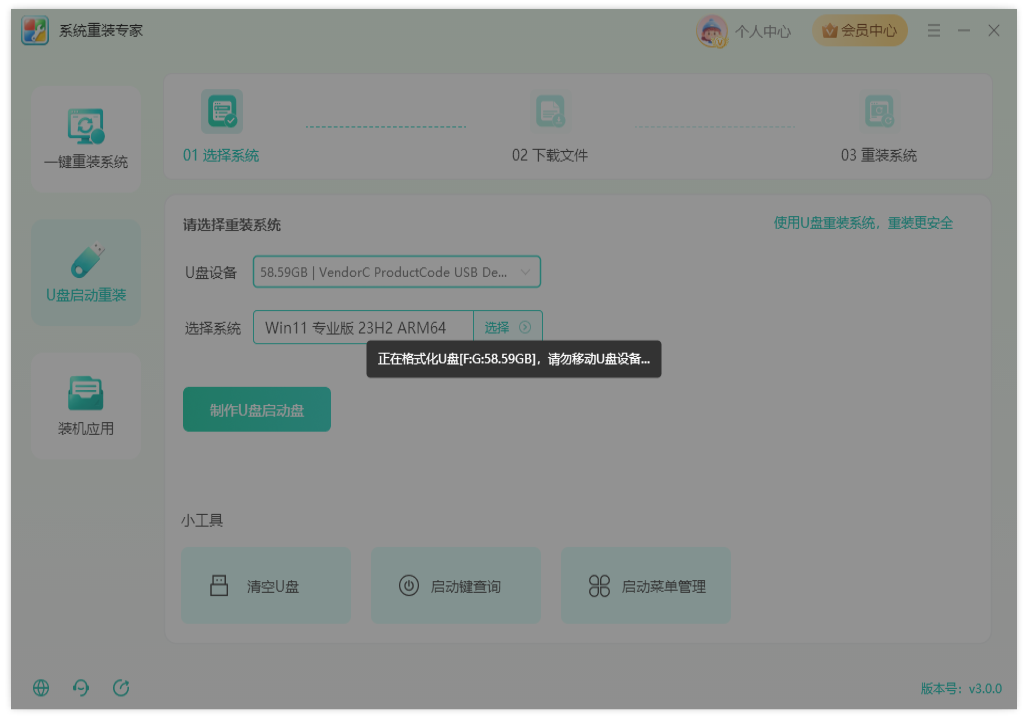The image size is (1024, 726).
Task: Click the 01 选择系统 step label
Action: (221, 155)
